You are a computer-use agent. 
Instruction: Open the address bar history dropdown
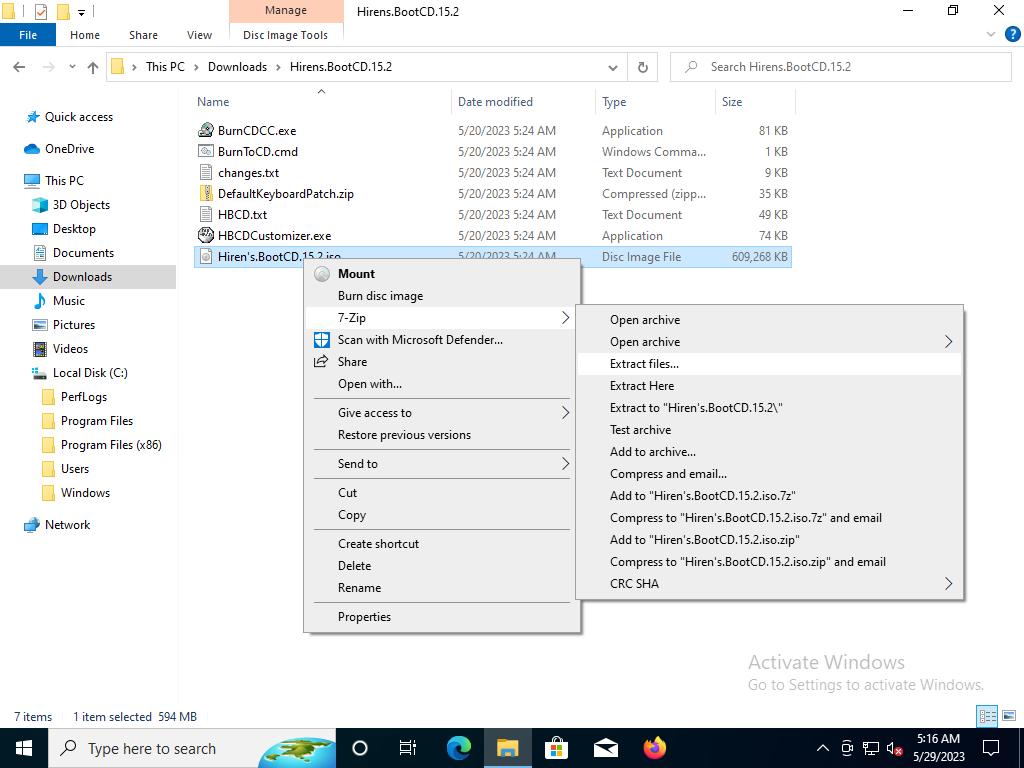pyautogui.click(x=613, y=67)
